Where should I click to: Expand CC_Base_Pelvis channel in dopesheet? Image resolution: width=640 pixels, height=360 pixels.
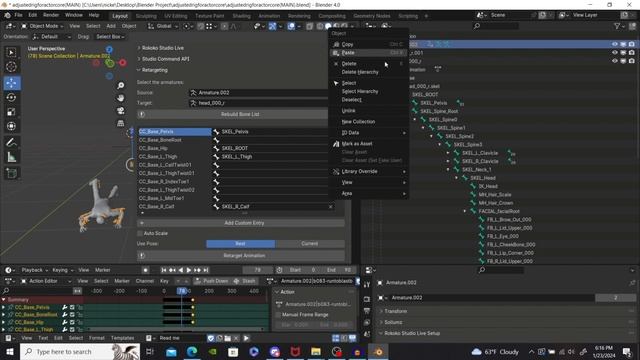pos(4,307)
